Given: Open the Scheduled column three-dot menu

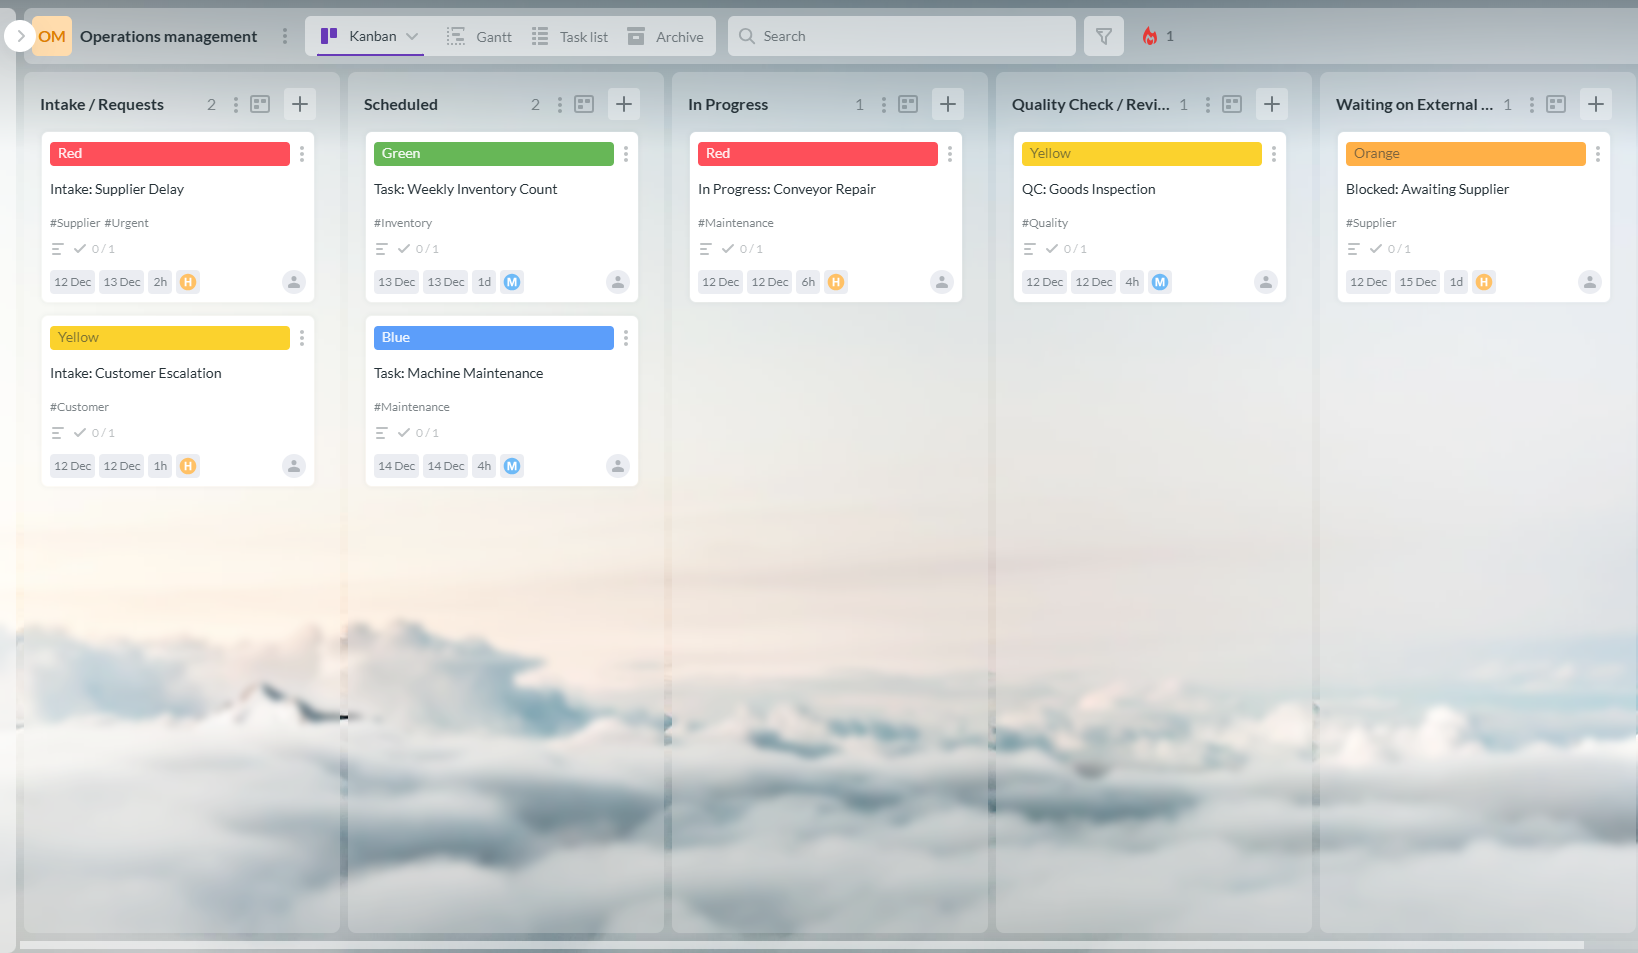Looking at the screenshot, I should (559, 103).
